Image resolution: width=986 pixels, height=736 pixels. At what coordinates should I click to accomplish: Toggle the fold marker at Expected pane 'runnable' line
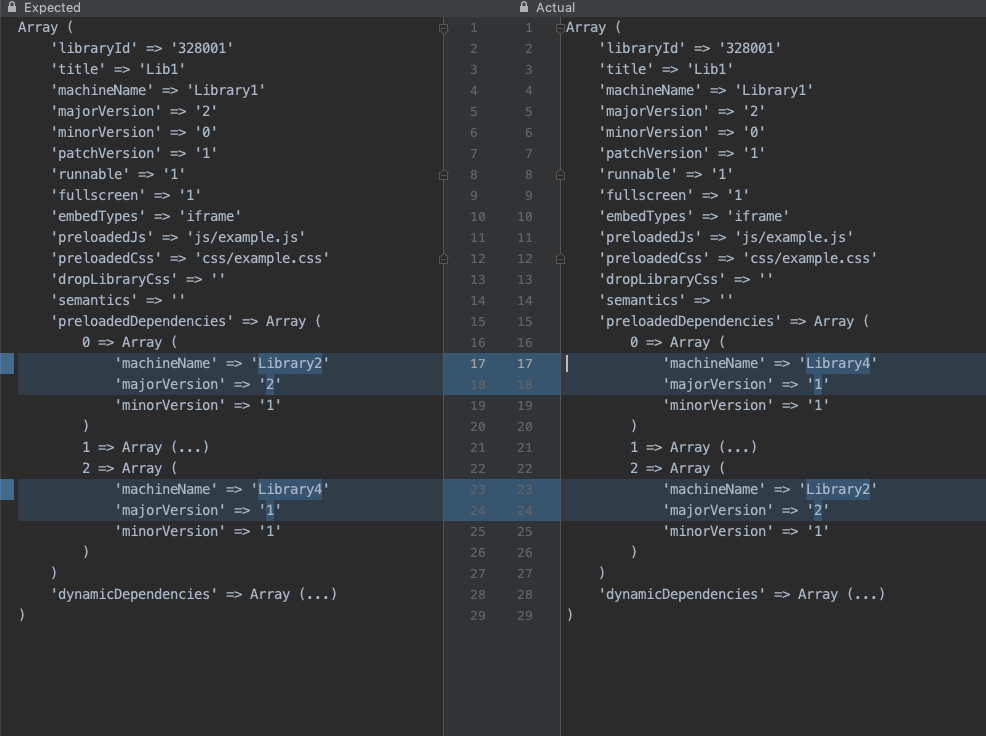point(443,175)
